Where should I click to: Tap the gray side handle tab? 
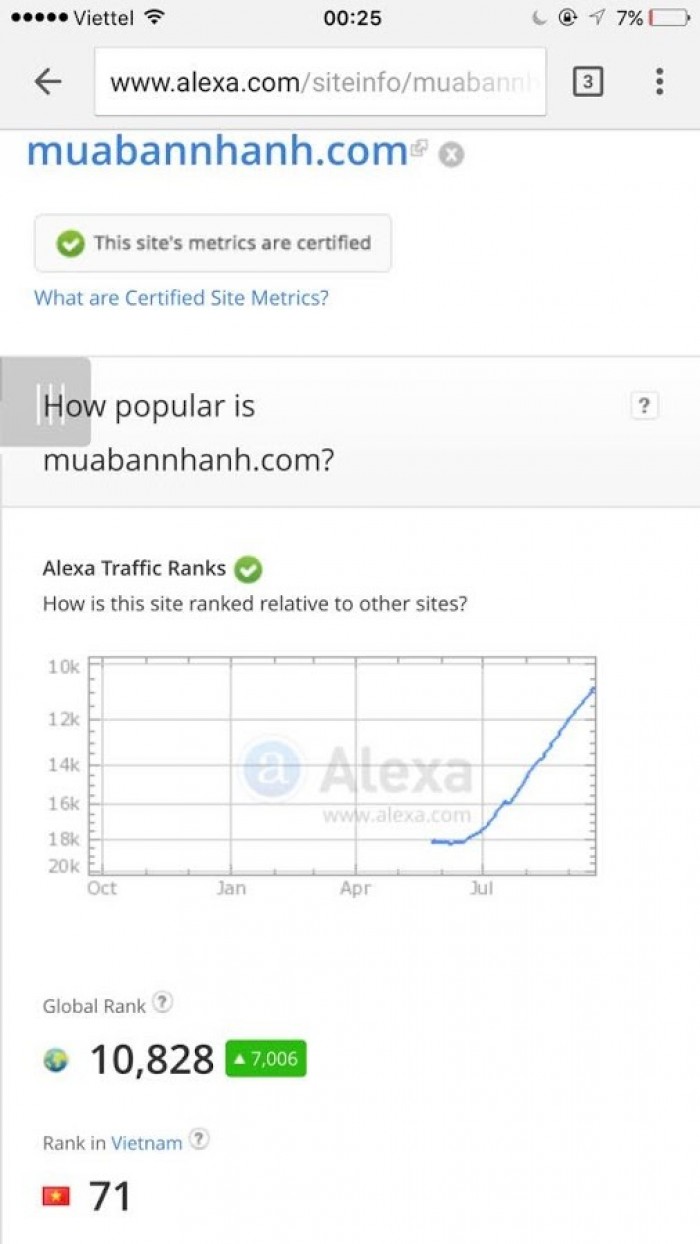(45, 402)
